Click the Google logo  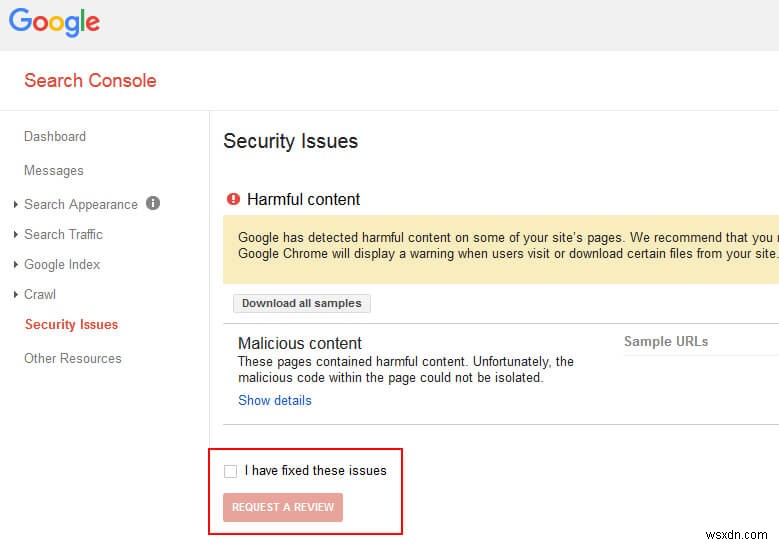55,22
